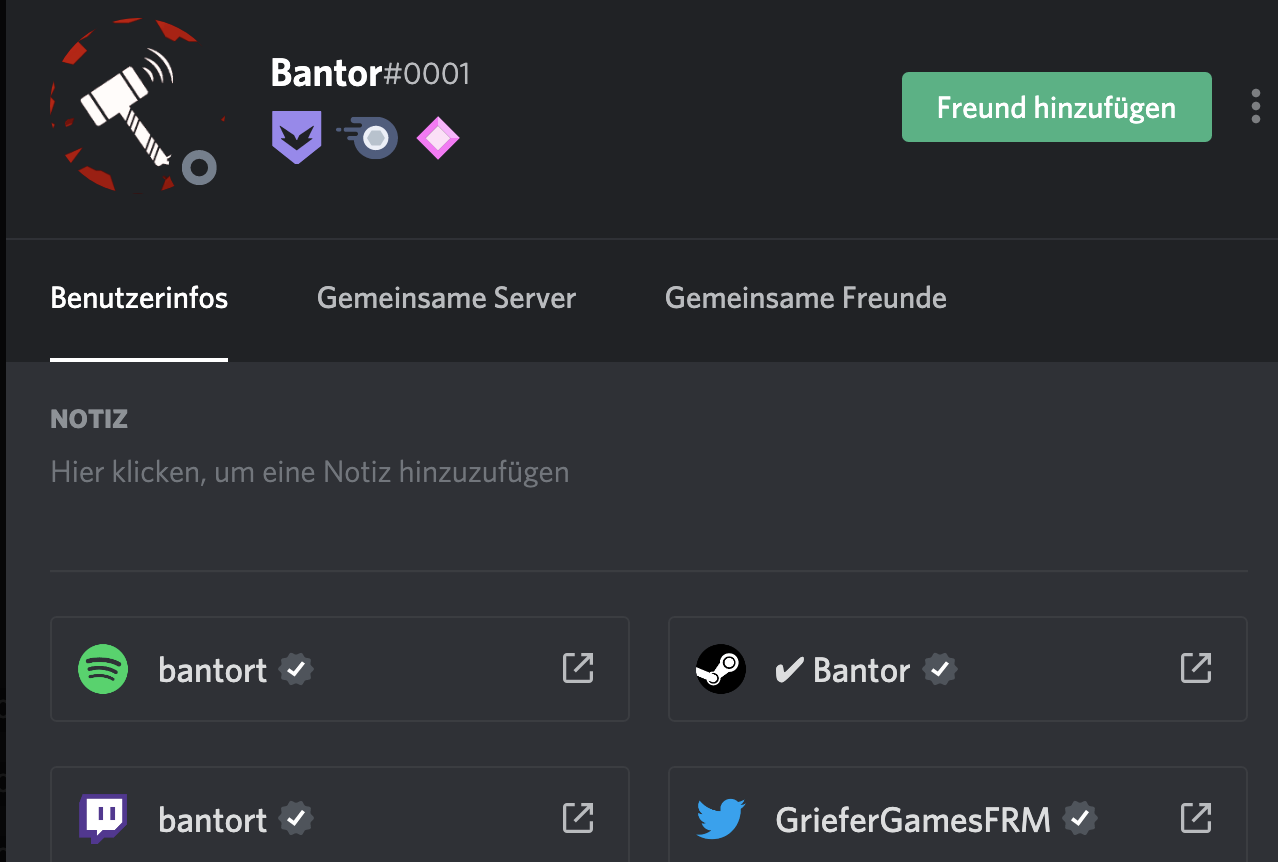
Task: Click the Bantor#0001 username text
Action: coord(370,74)
